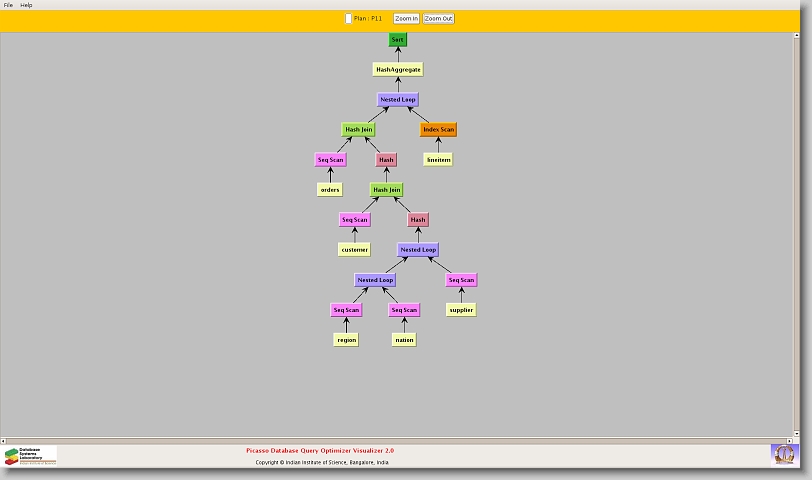This screenshot has height=480, width=812.
Task: Click the lineitem table node
Action: tap(438, 160)
